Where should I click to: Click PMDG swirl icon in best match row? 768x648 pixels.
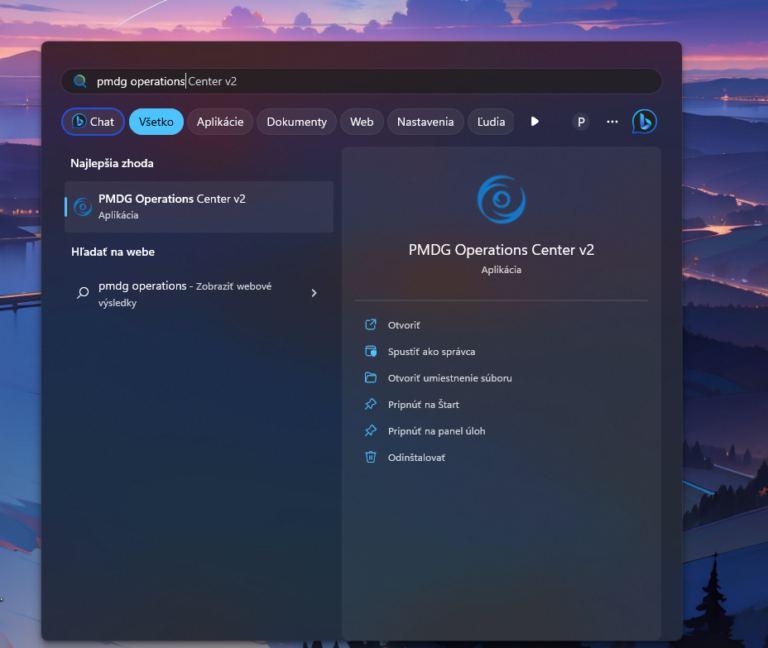click(83, 207)
